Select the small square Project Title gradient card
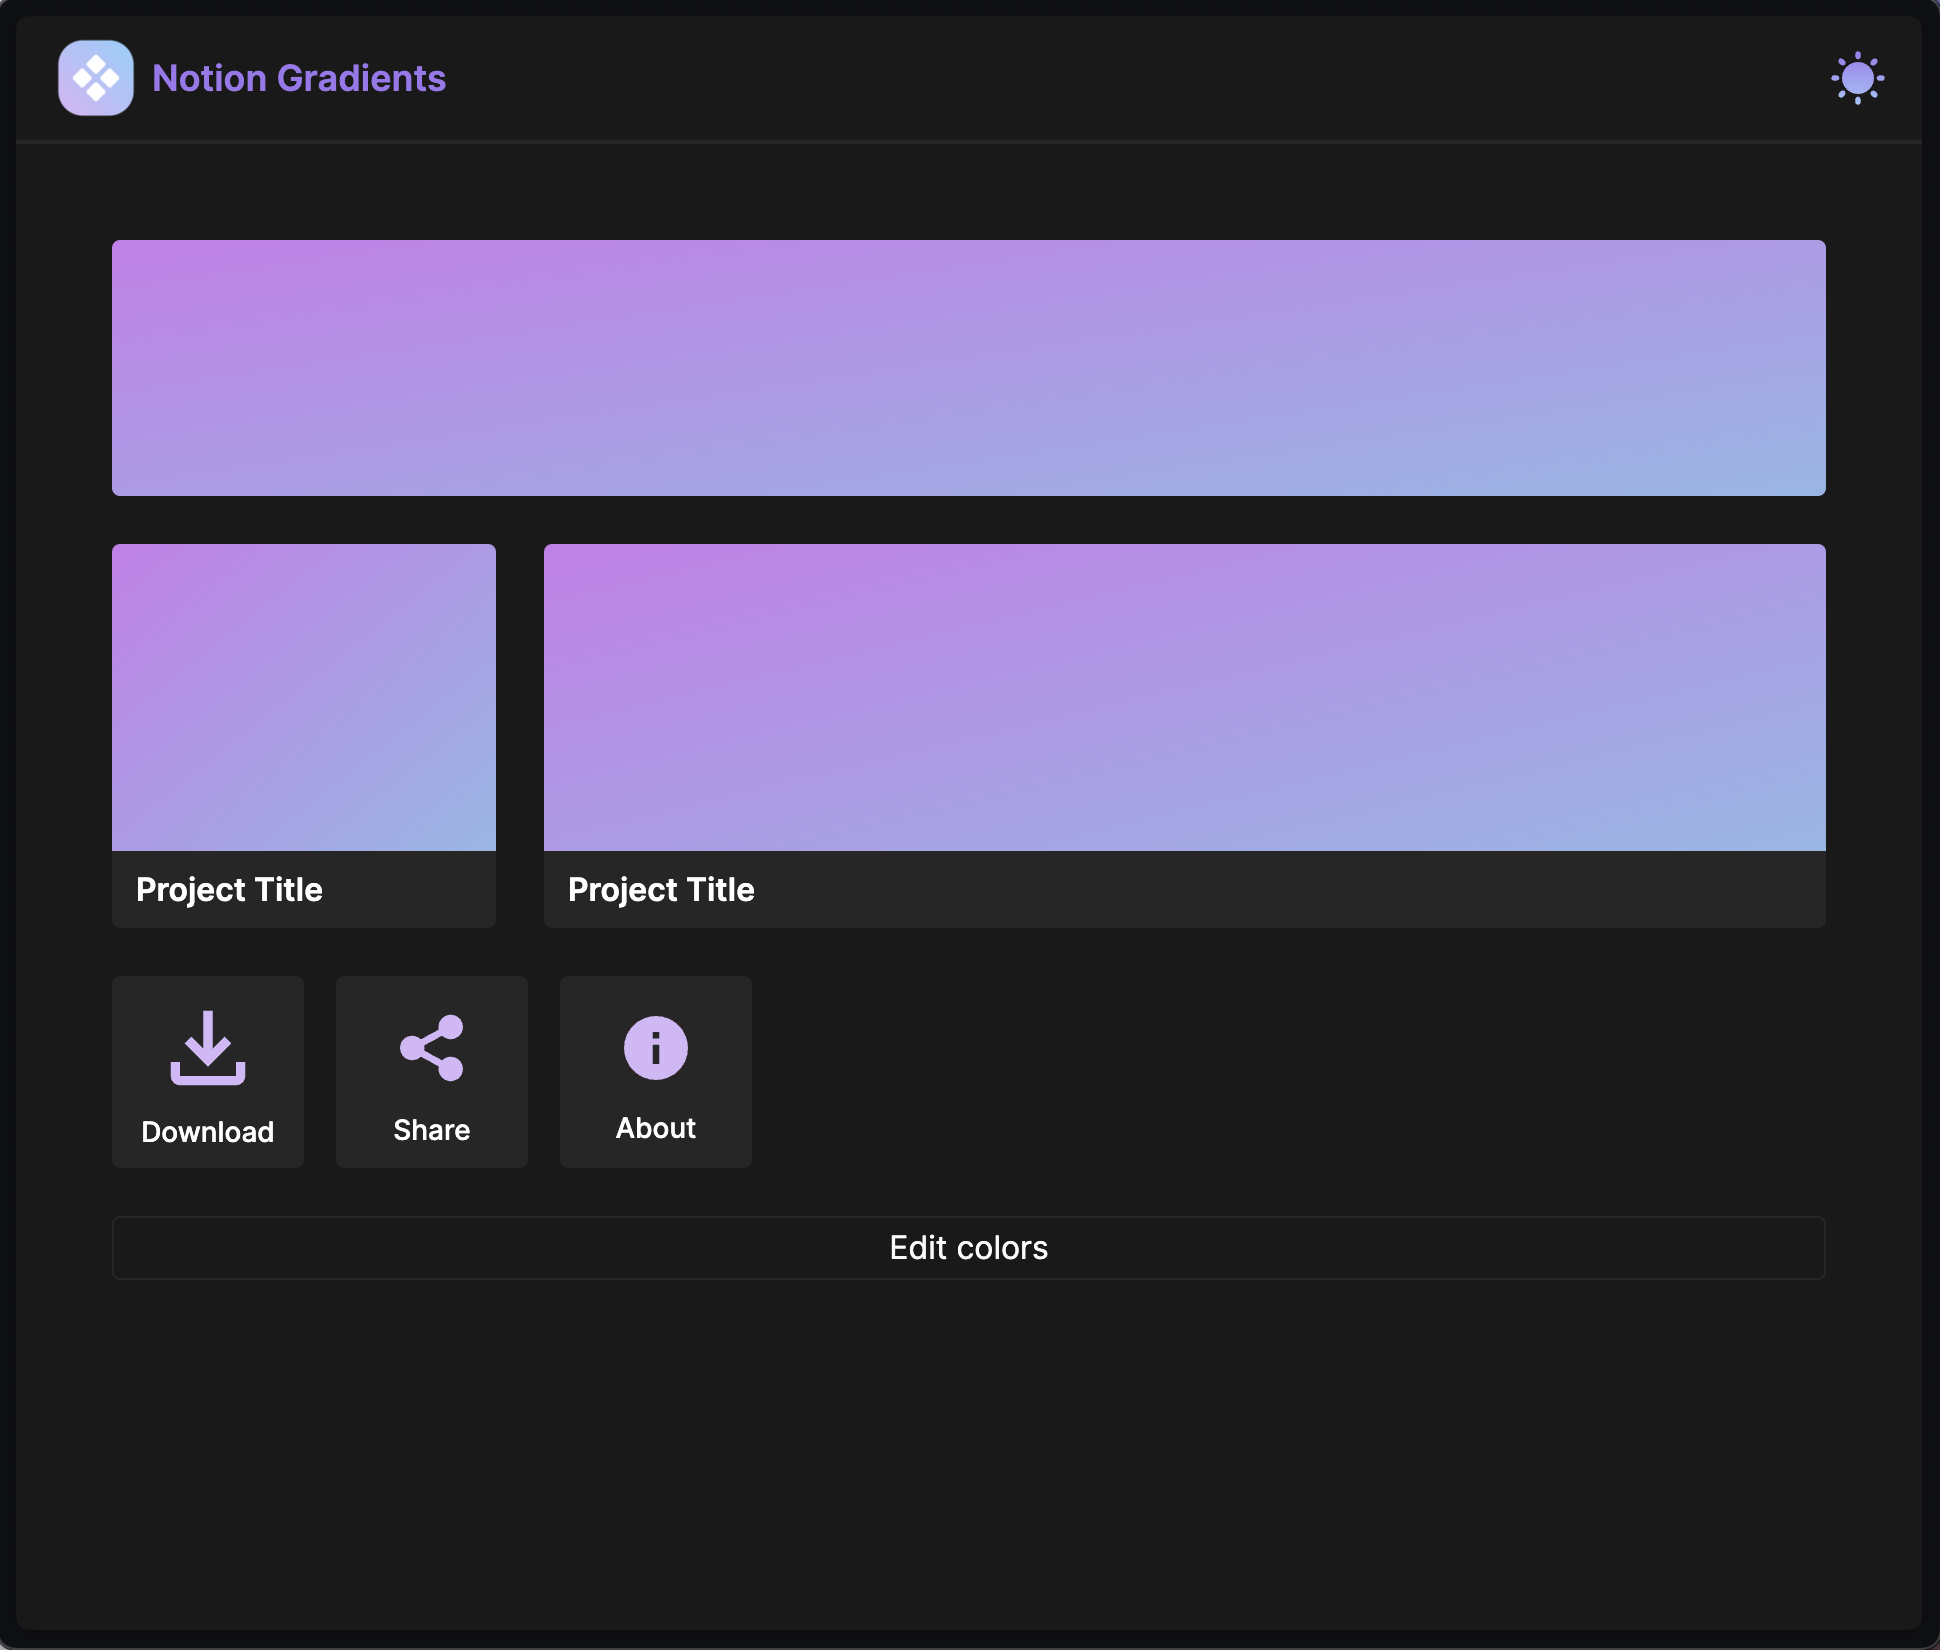The width and height of the screenshot is (1940, 1650). pos(304,736)
